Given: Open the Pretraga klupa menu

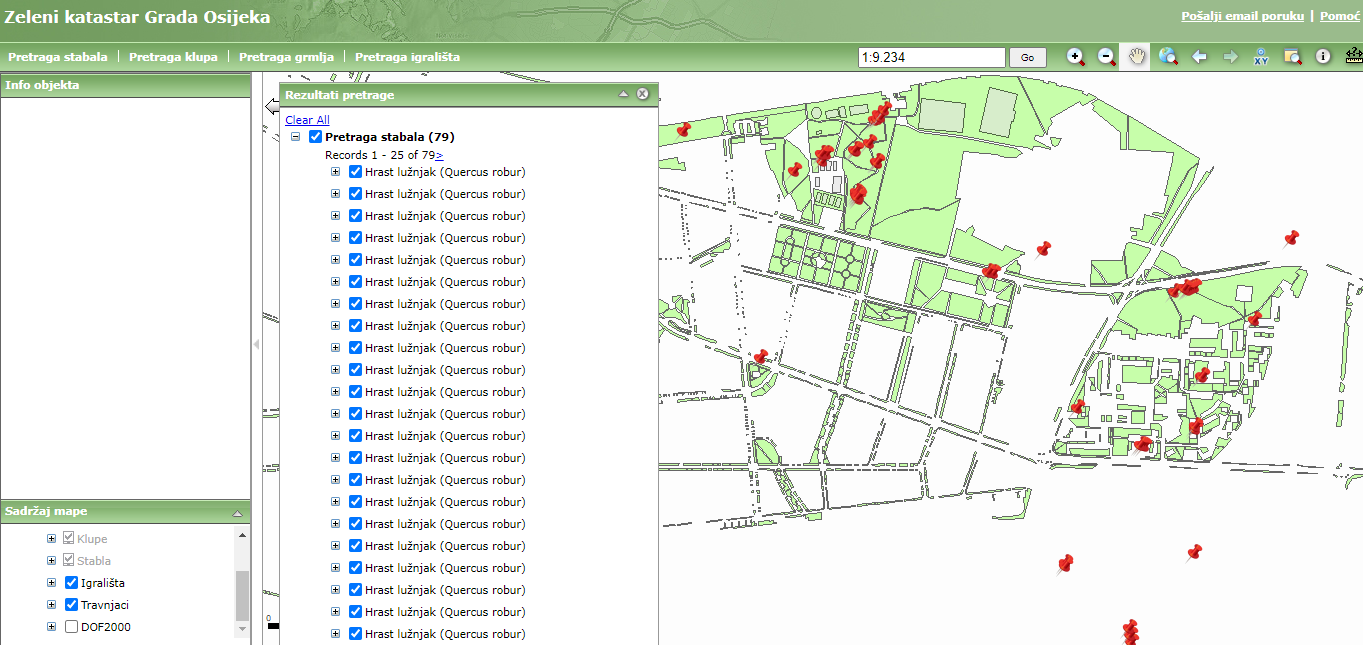Looking at the screenshot, I should point(173,57).
